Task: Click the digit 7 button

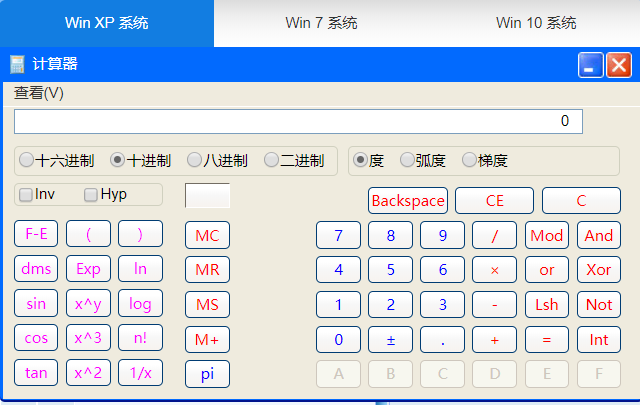Action: (x=338, y=235)
